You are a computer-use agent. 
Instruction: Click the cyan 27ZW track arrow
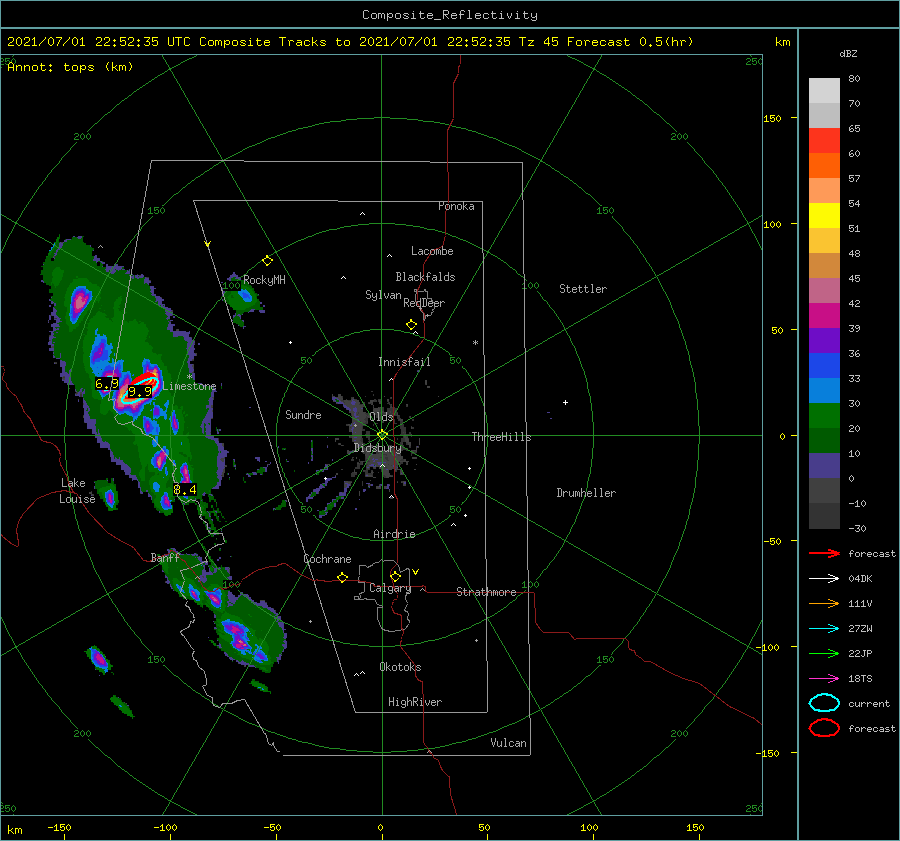[824, 629]
